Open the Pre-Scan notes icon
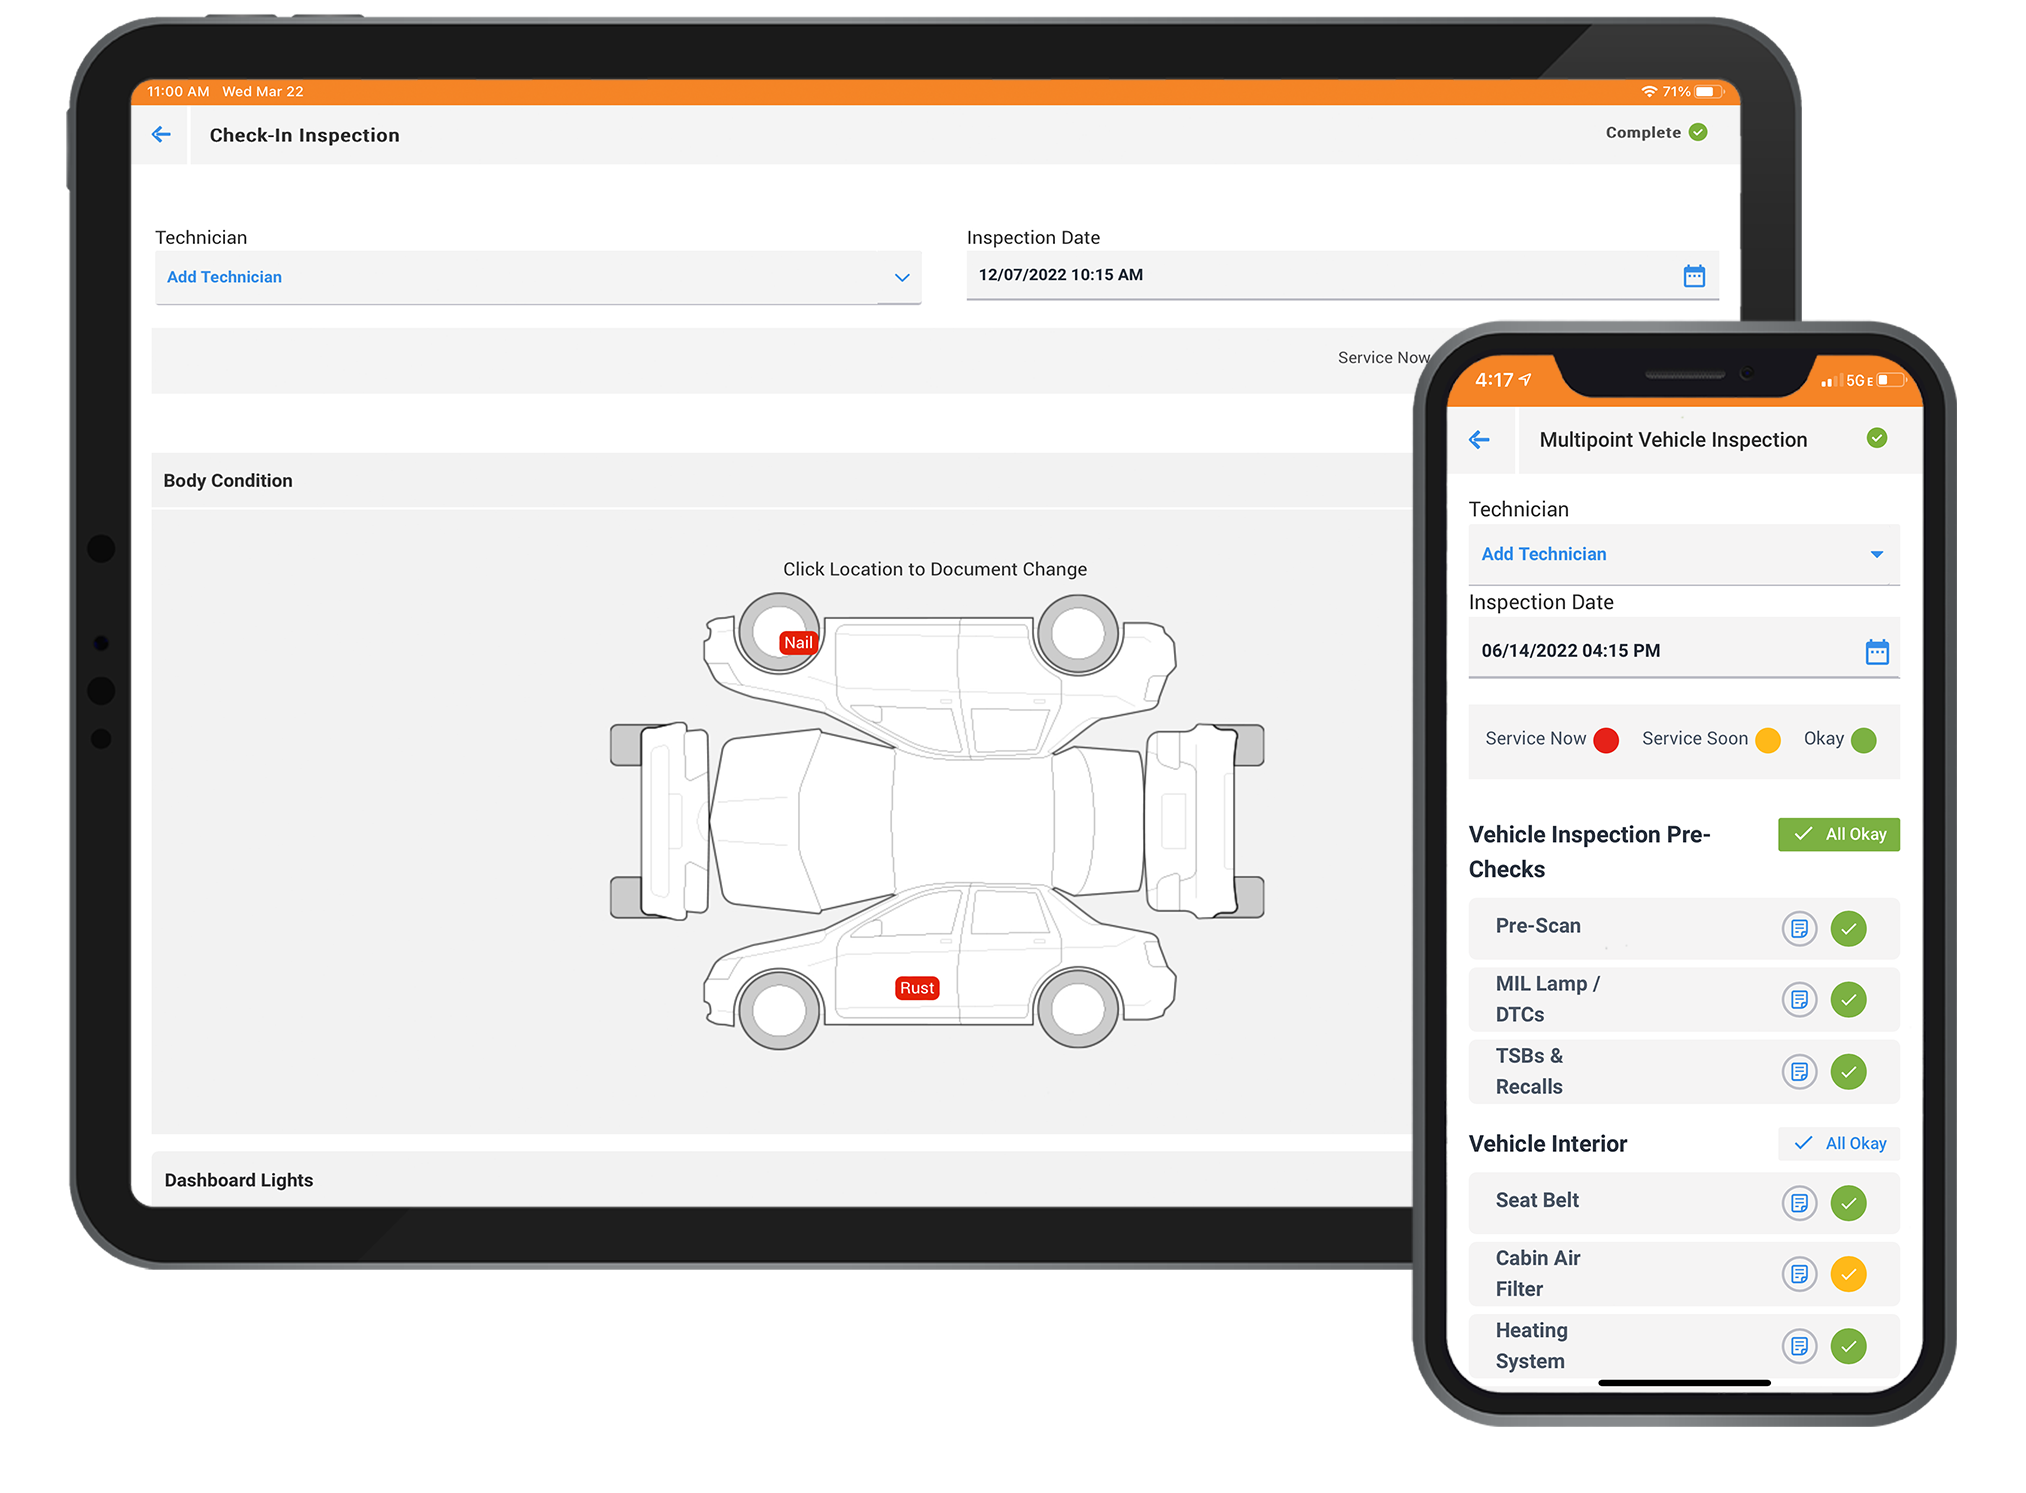This screenshot has height=1493, width=2026. [x=1799, y=928]
